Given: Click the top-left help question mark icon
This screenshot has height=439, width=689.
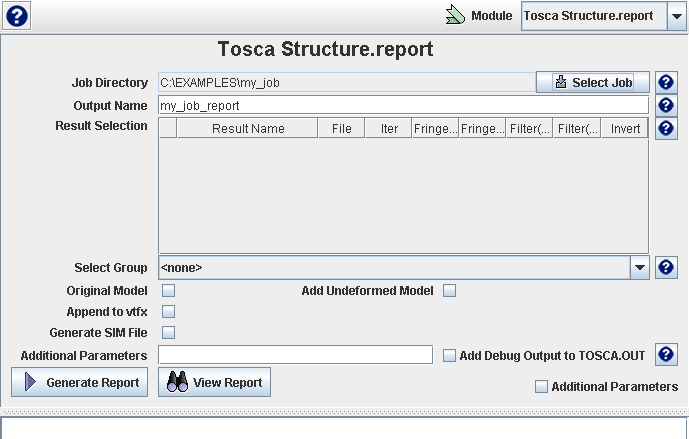Looking at the screenshot, I should (x=17, y=16).
